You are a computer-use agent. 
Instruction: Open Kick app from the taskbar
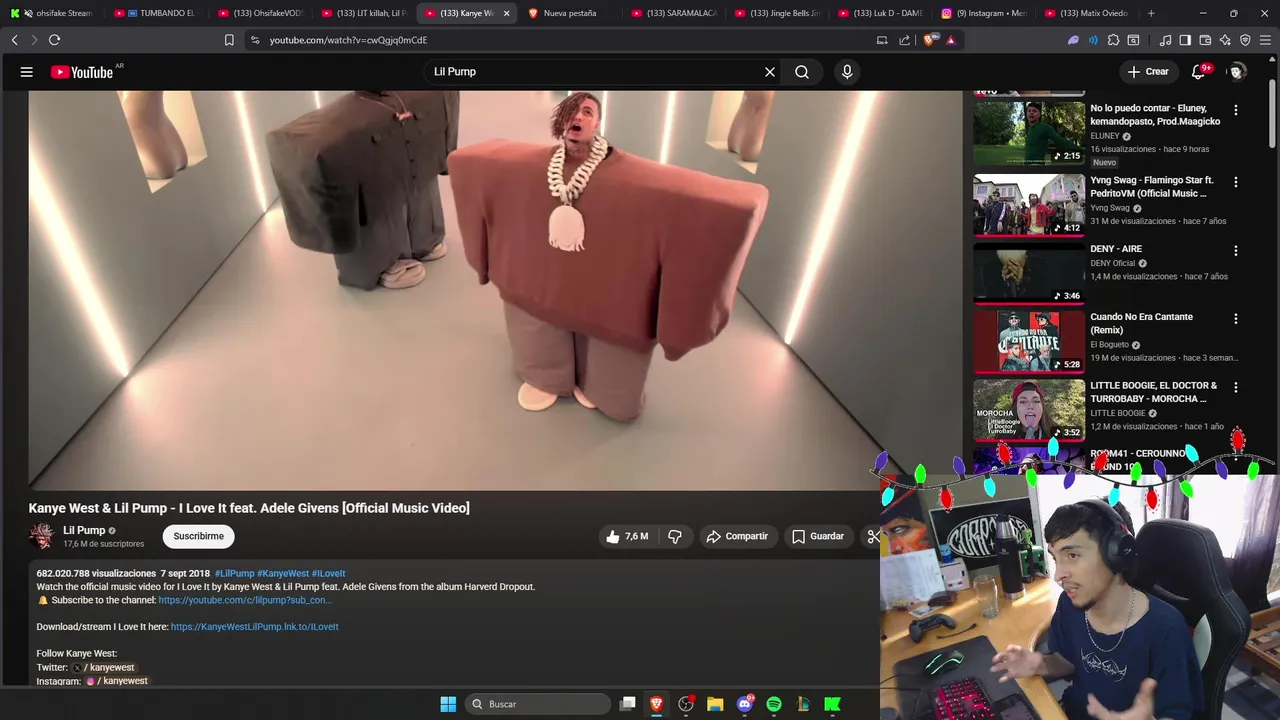[832, 704]
